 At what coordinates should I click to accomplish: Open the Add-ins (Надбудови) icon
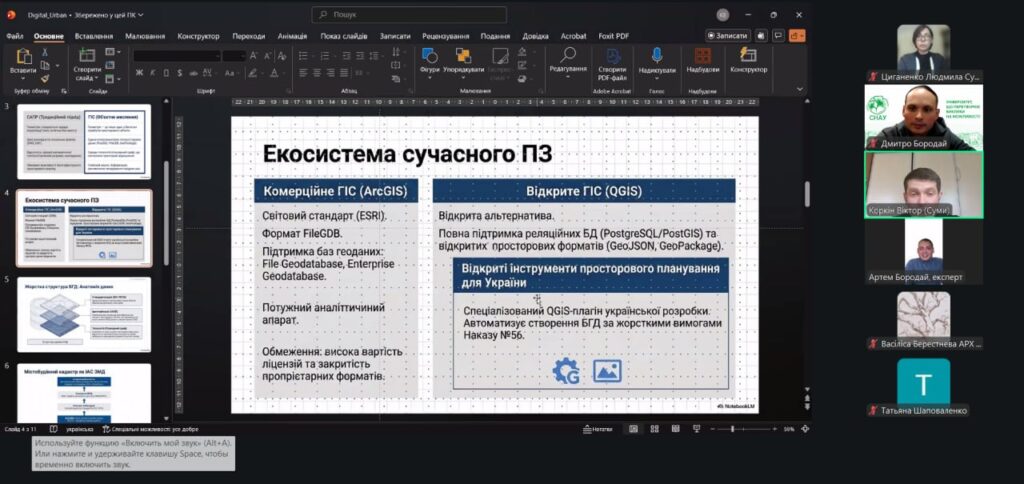pyautogui.click(x=703, y=56)
